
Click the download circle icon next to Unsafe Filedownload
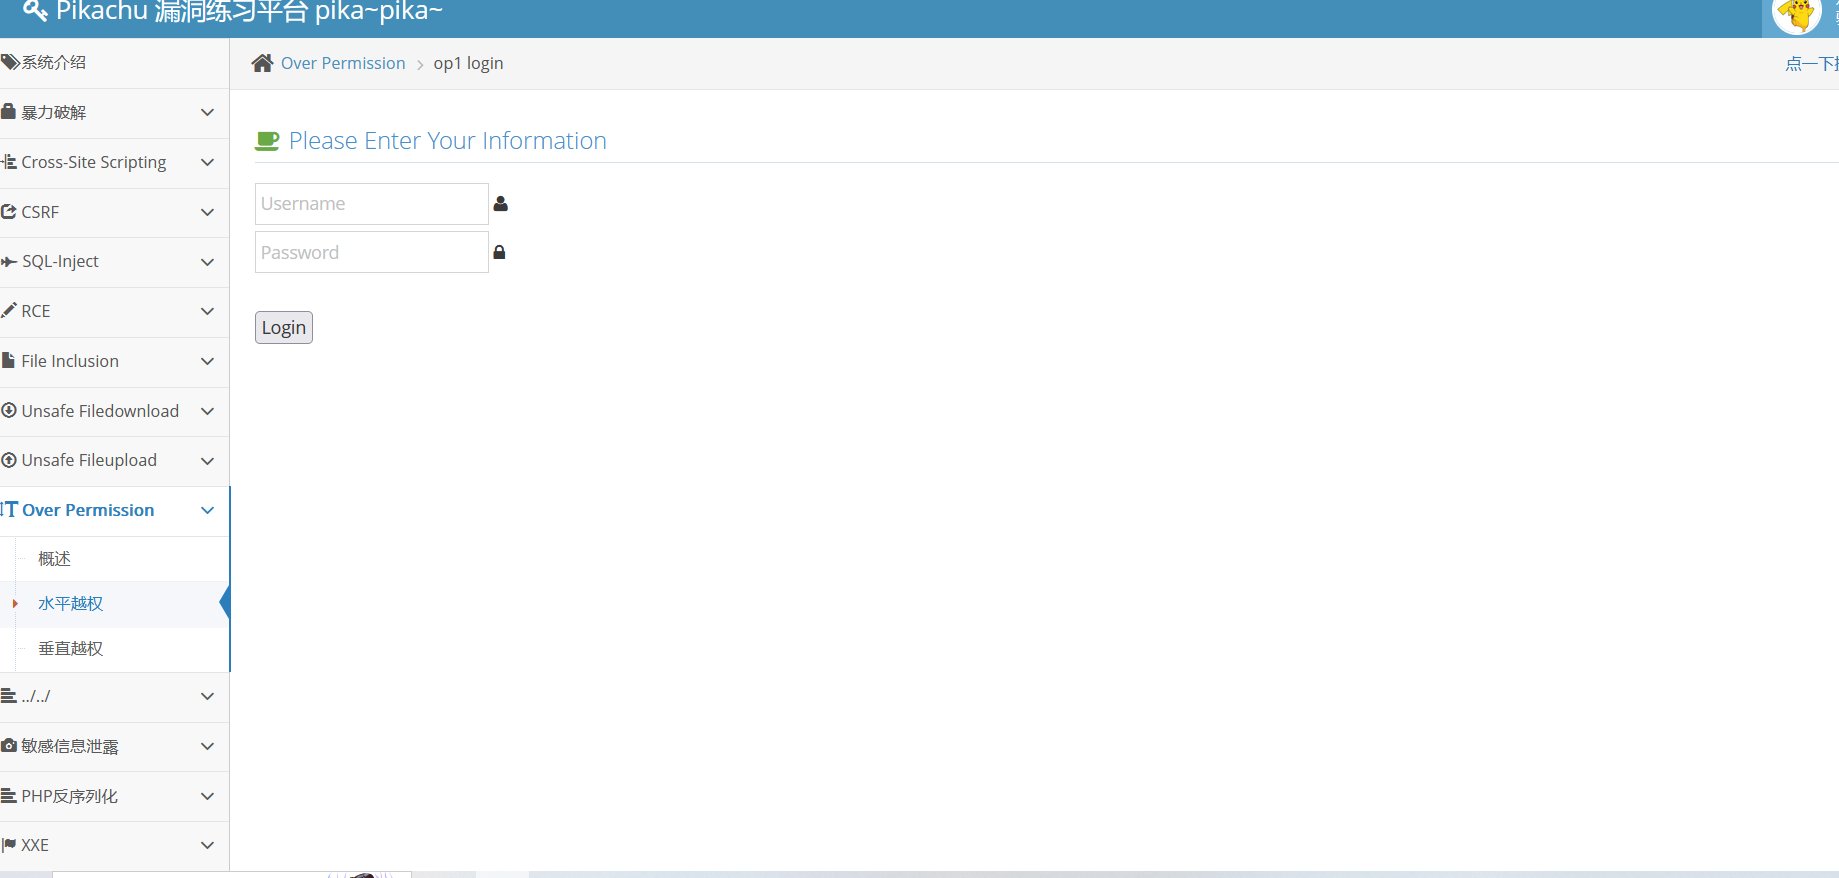9,410
